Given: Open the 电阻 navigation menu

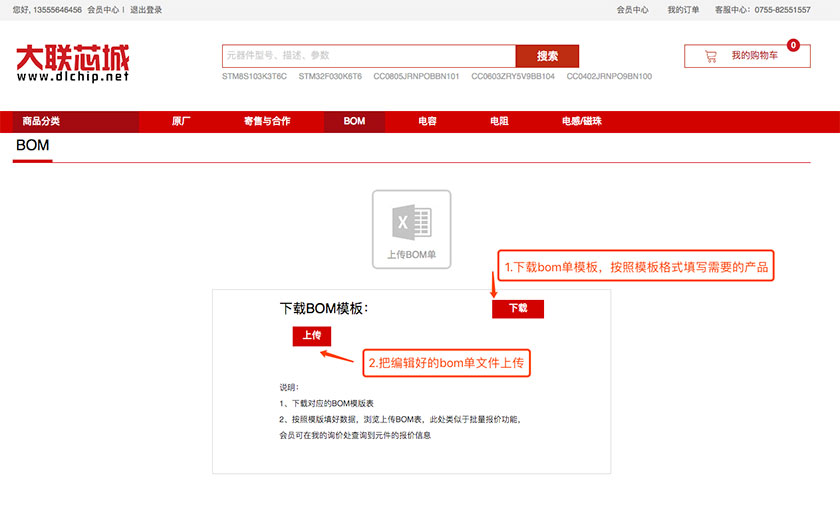Looking at the screenshot, I should 499,121.
